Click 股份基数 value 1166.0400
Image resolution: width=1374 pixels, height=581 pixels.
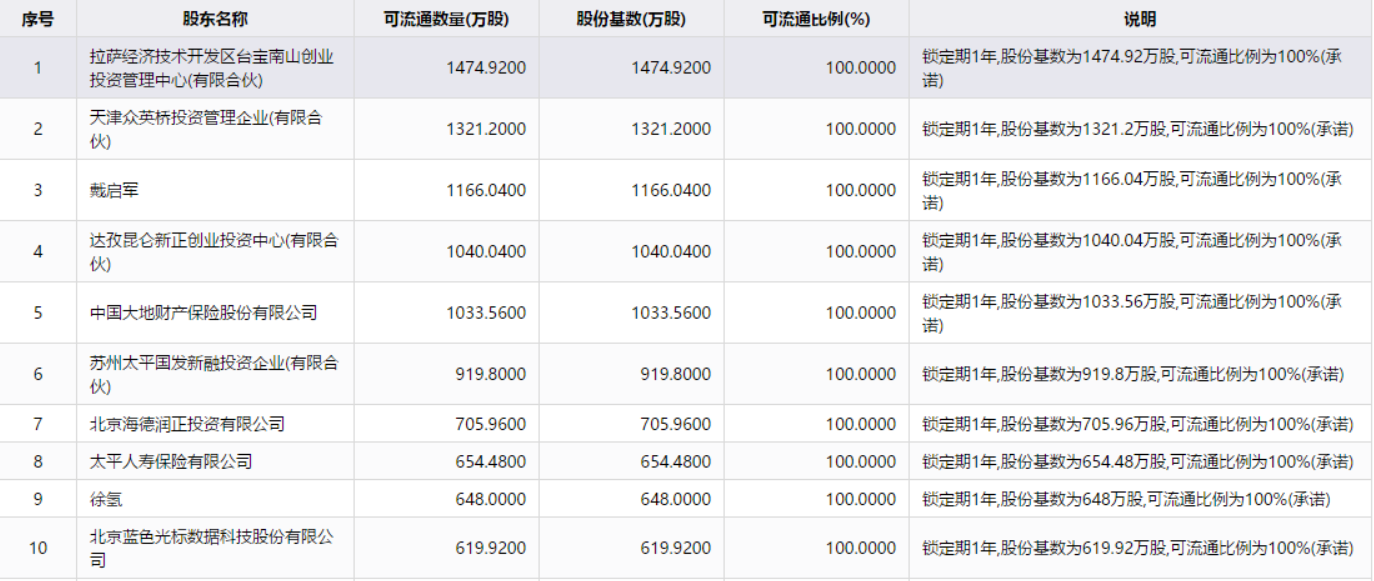(x=671, y=190)
